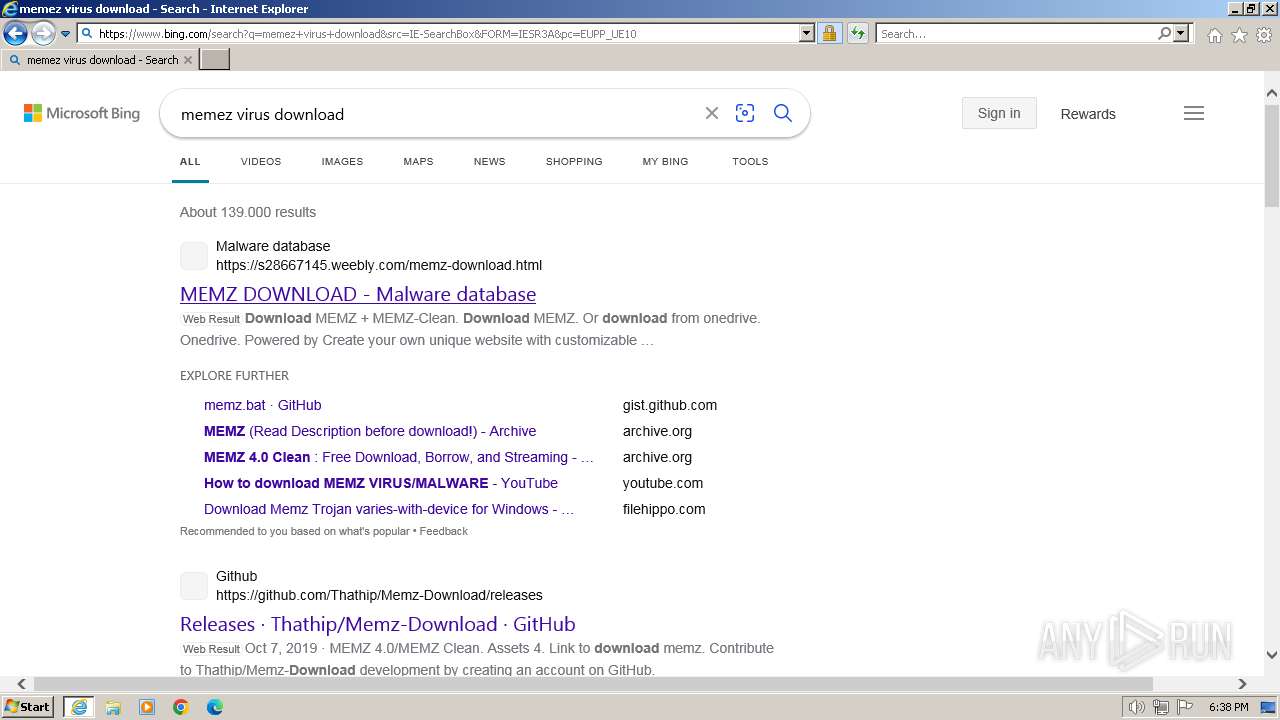Open Rewards link
1280x720 pixels.
(1088, 114)
